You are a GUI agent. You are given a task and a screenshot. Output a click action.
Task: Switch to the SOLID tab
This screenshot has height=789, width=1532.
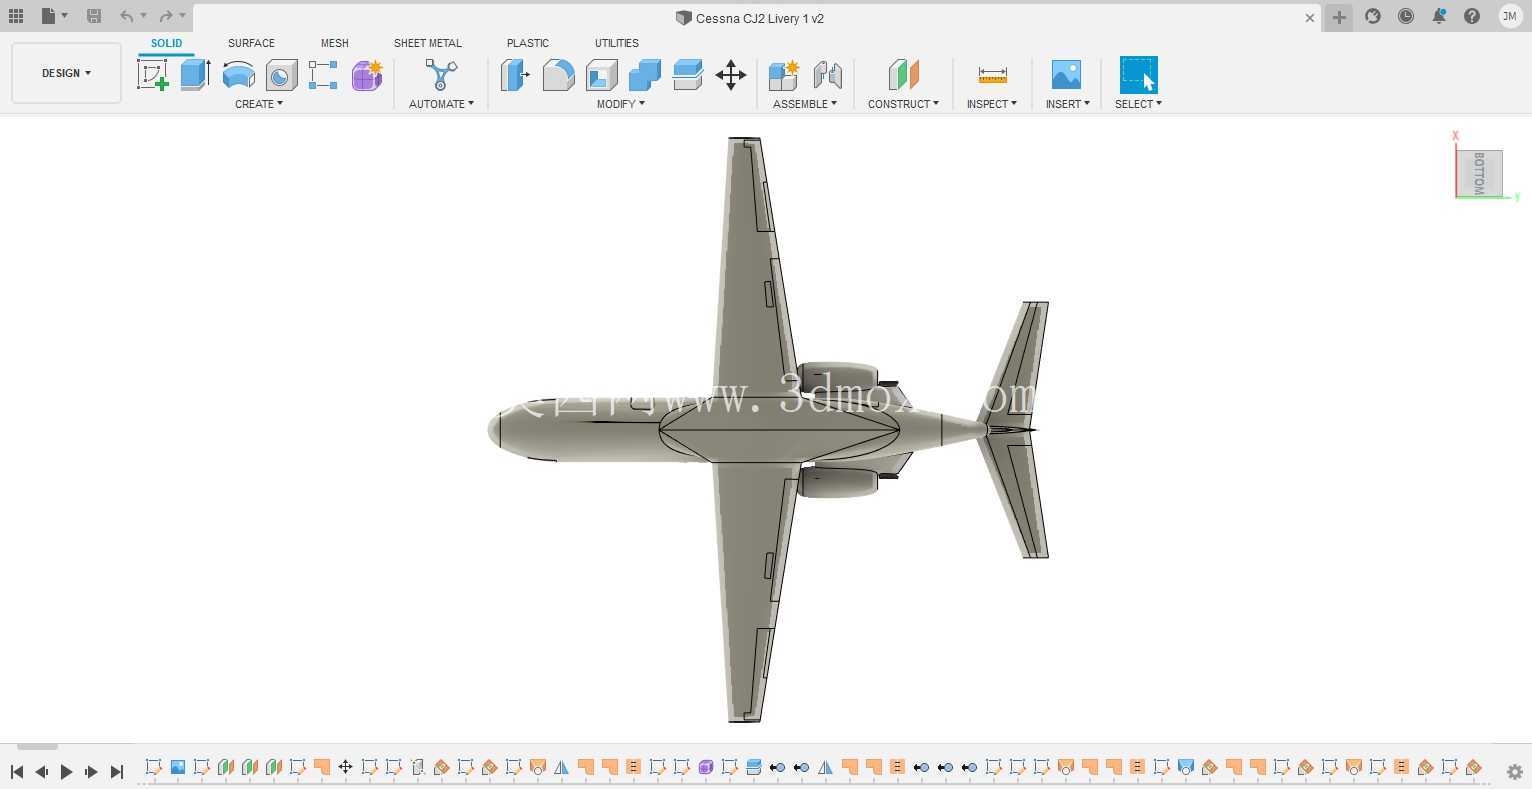click(166, 43)
